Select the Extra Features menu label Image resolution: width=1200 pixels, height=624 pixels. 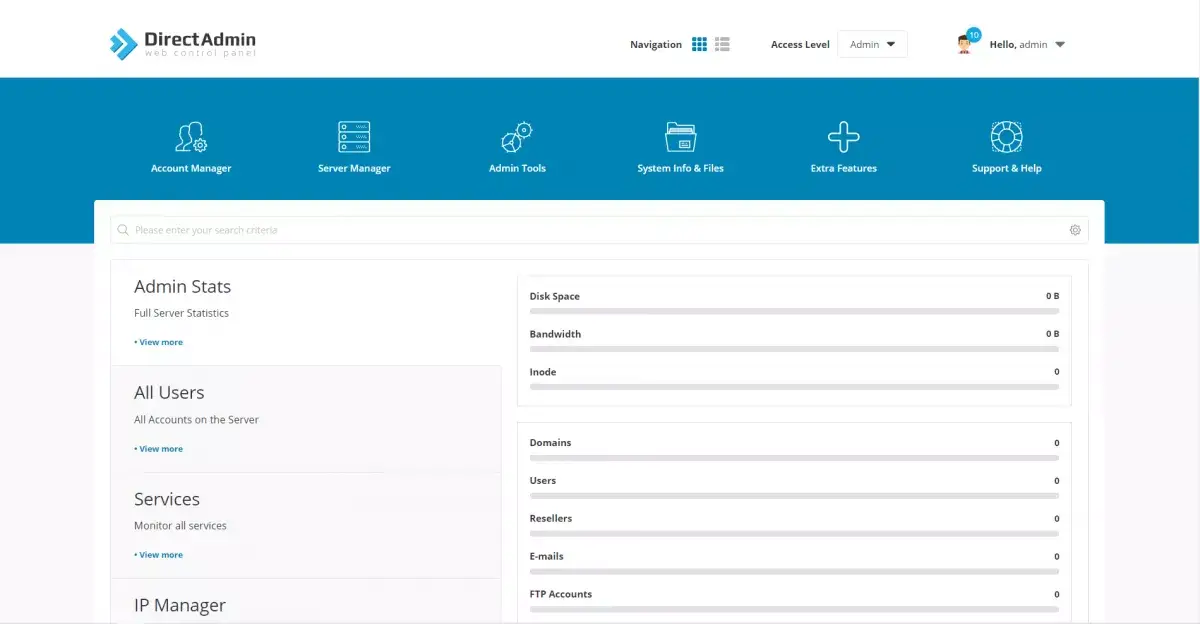click(843, 168)
